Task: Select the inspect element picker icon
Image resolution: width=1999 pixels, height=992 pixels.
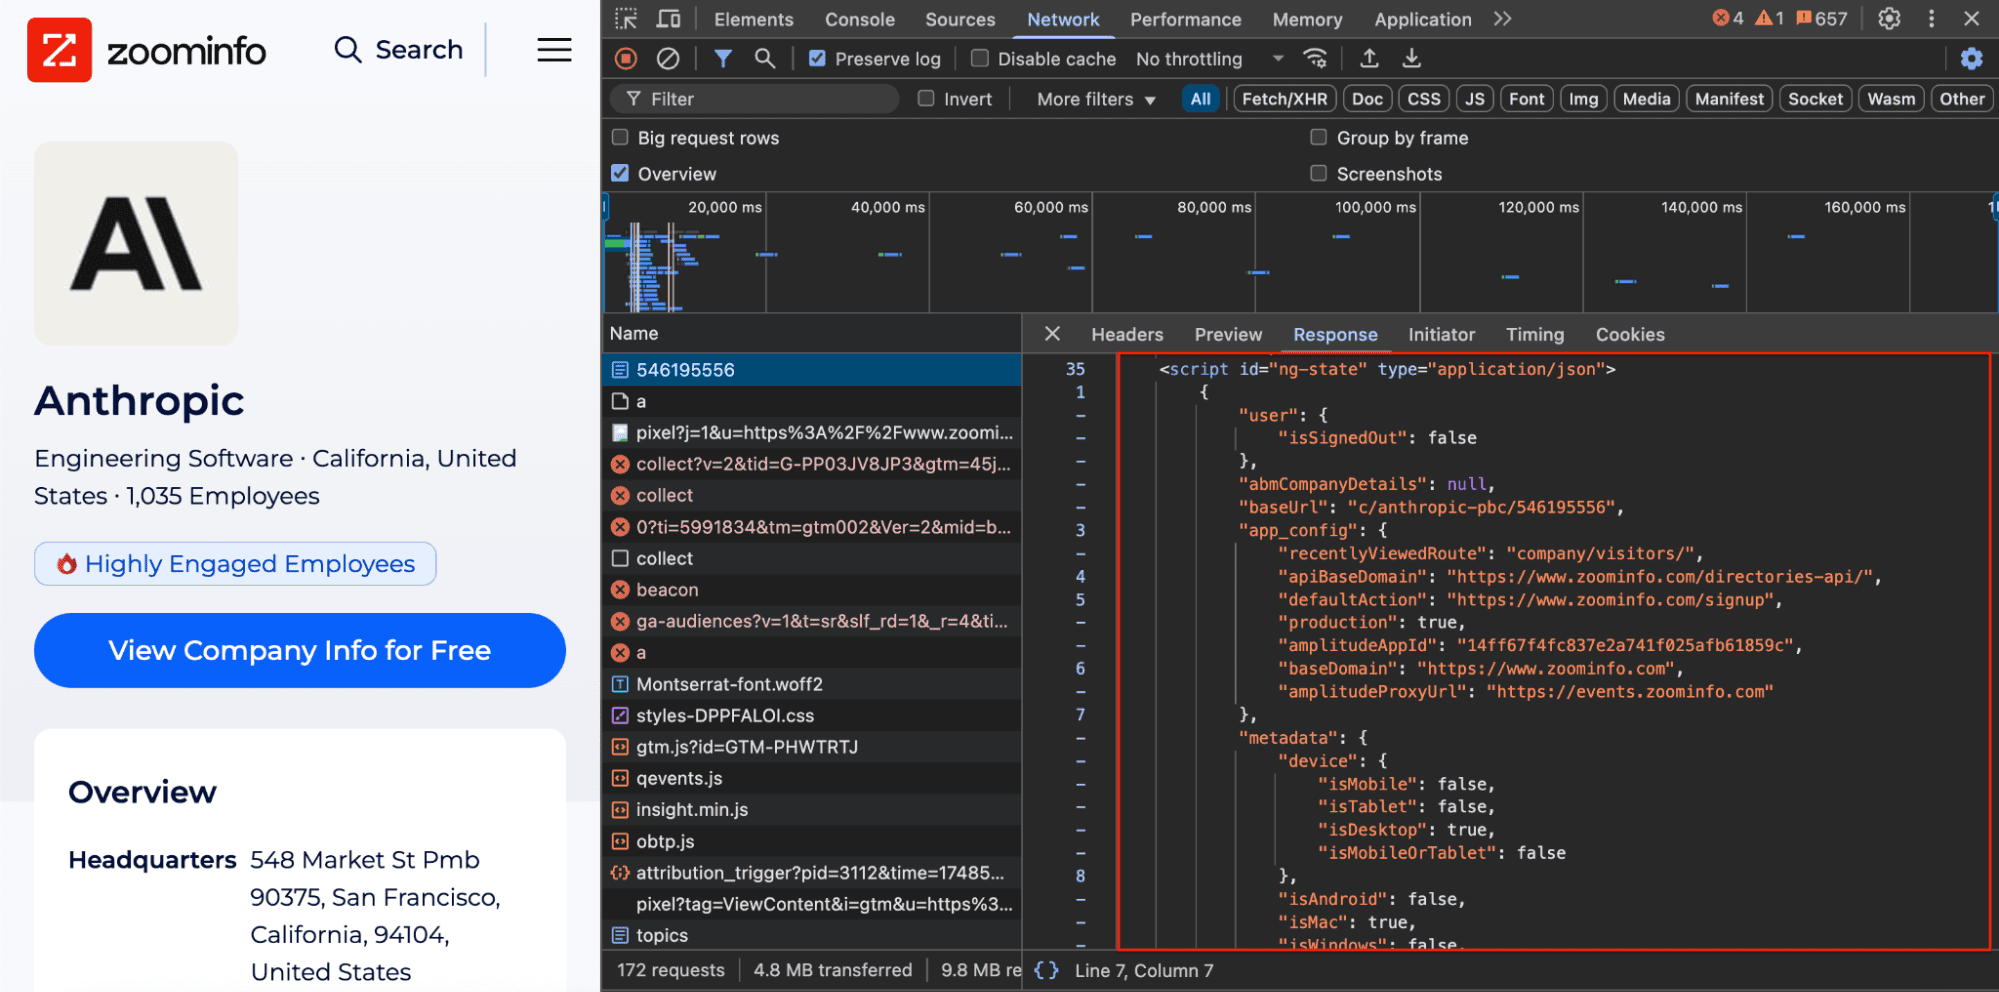Action: [x=627, y=19]
